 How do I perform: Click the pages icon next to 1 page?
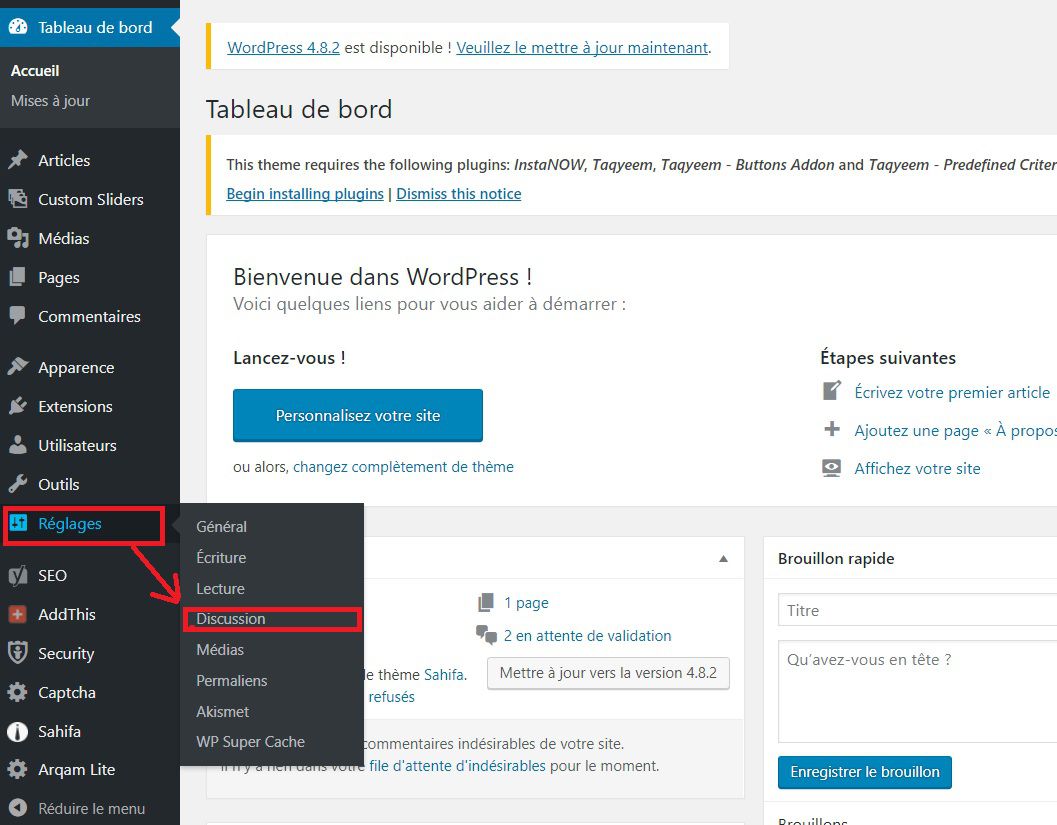(x=485, y=603)
